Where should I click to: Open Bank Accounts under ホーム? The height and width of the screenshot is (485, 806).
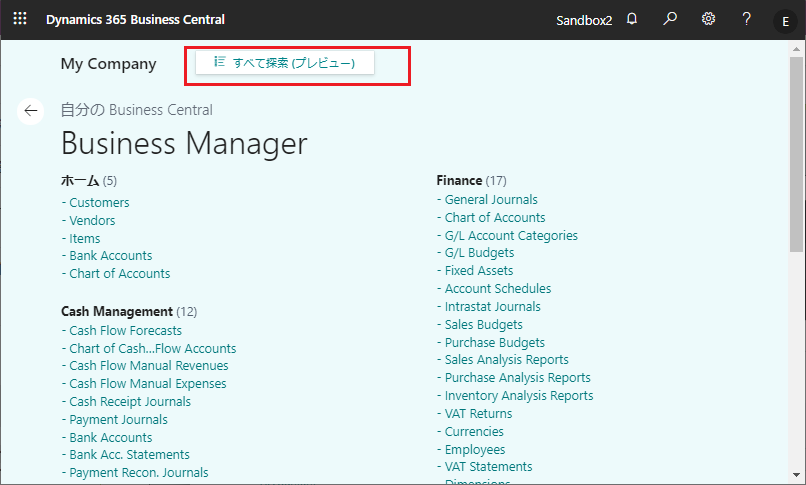point(111,256)
